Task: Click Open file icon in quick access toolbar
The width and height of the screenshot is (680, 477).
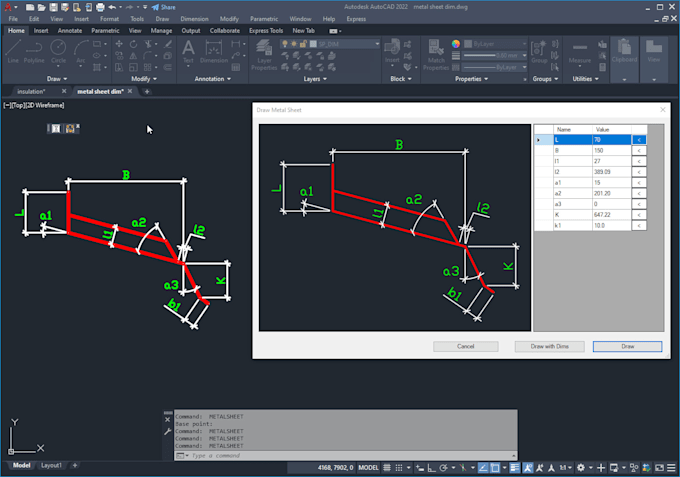Action: (41, 7)
